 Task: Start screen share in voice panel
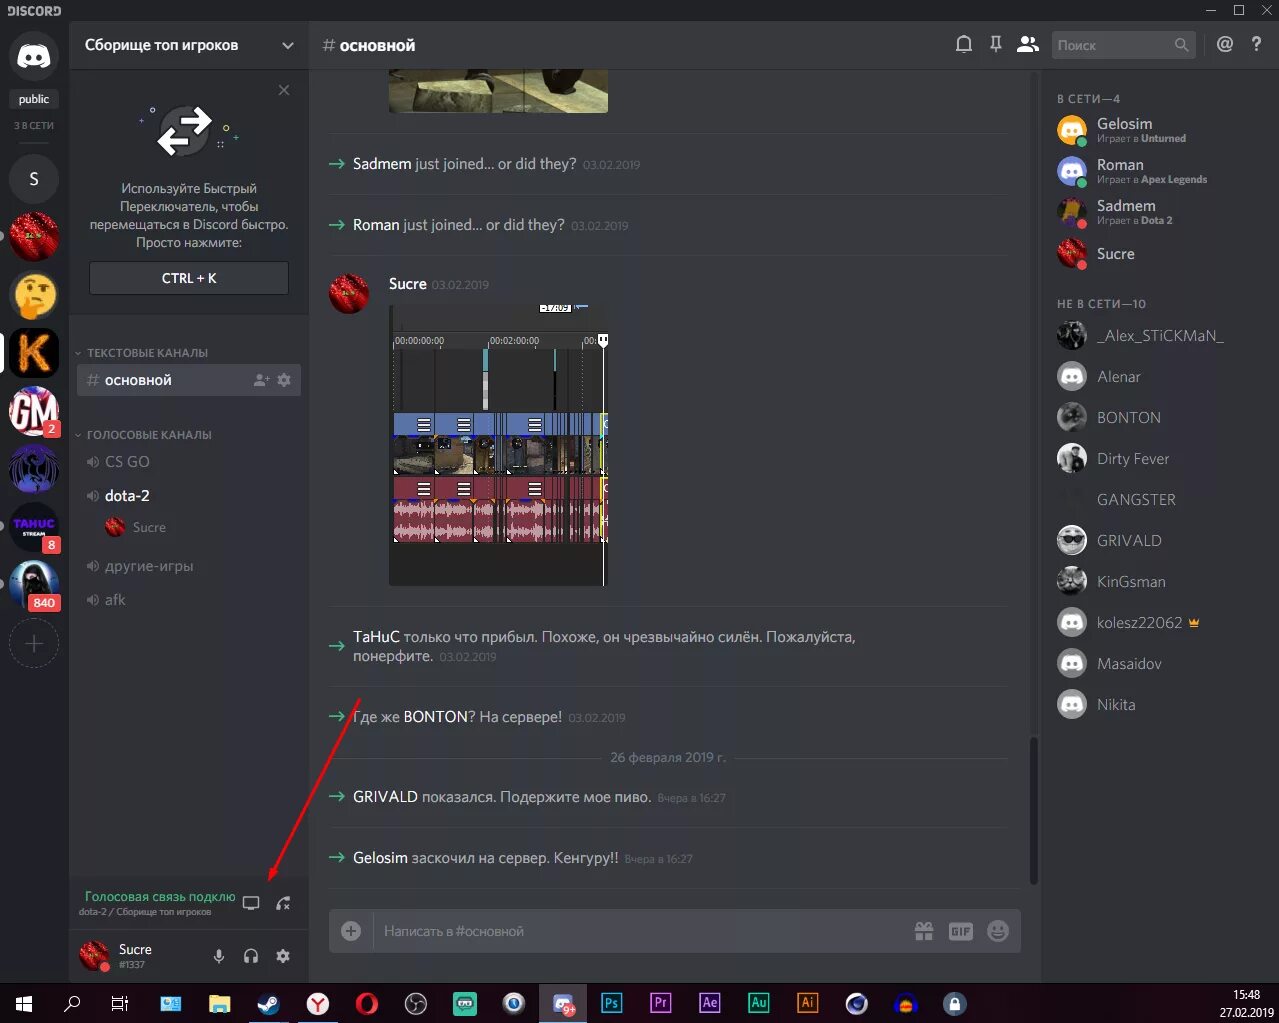tap(251, 903)
